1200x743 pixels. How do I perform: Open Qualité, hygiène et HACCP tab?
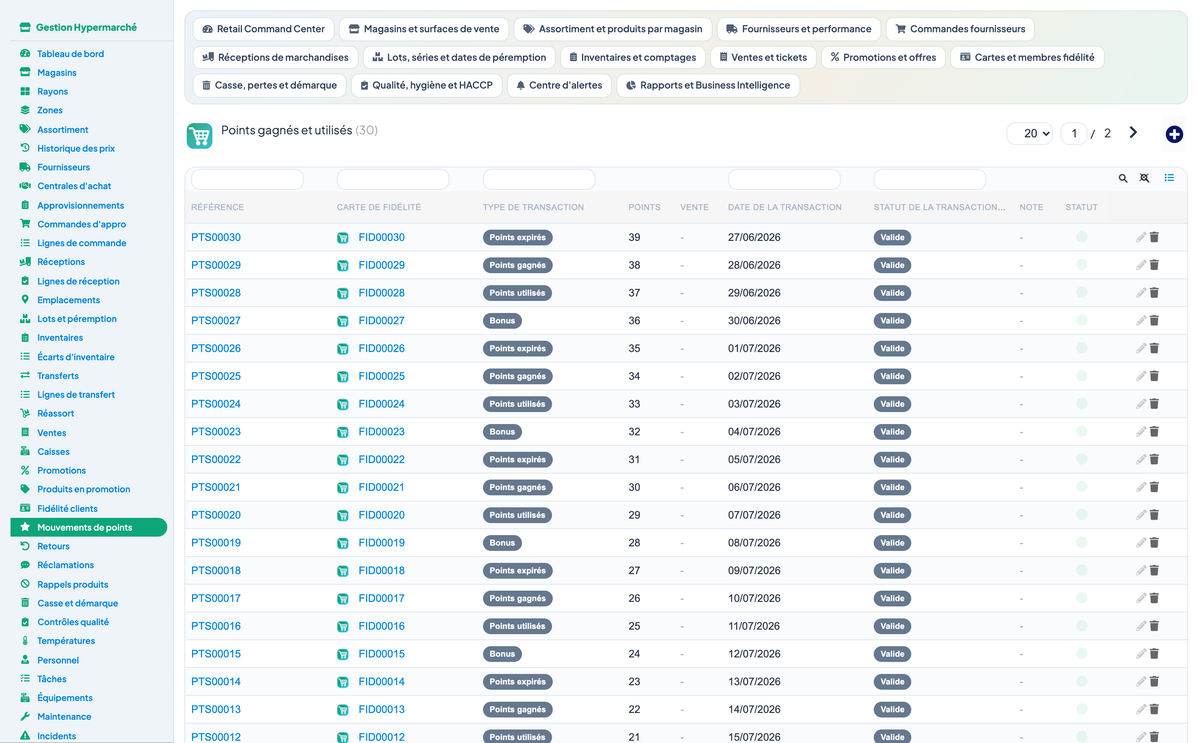[427, 85]
